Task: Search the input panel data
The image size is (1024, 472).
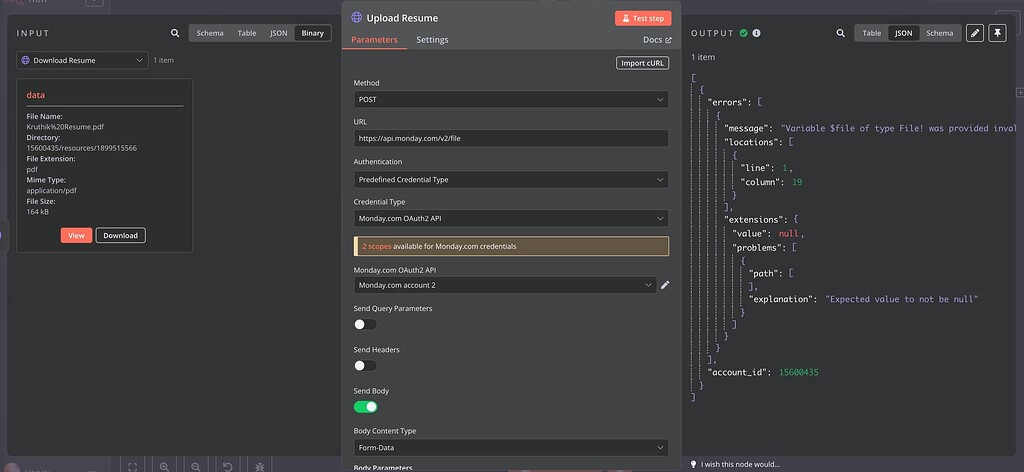Action: coord(175,33)
